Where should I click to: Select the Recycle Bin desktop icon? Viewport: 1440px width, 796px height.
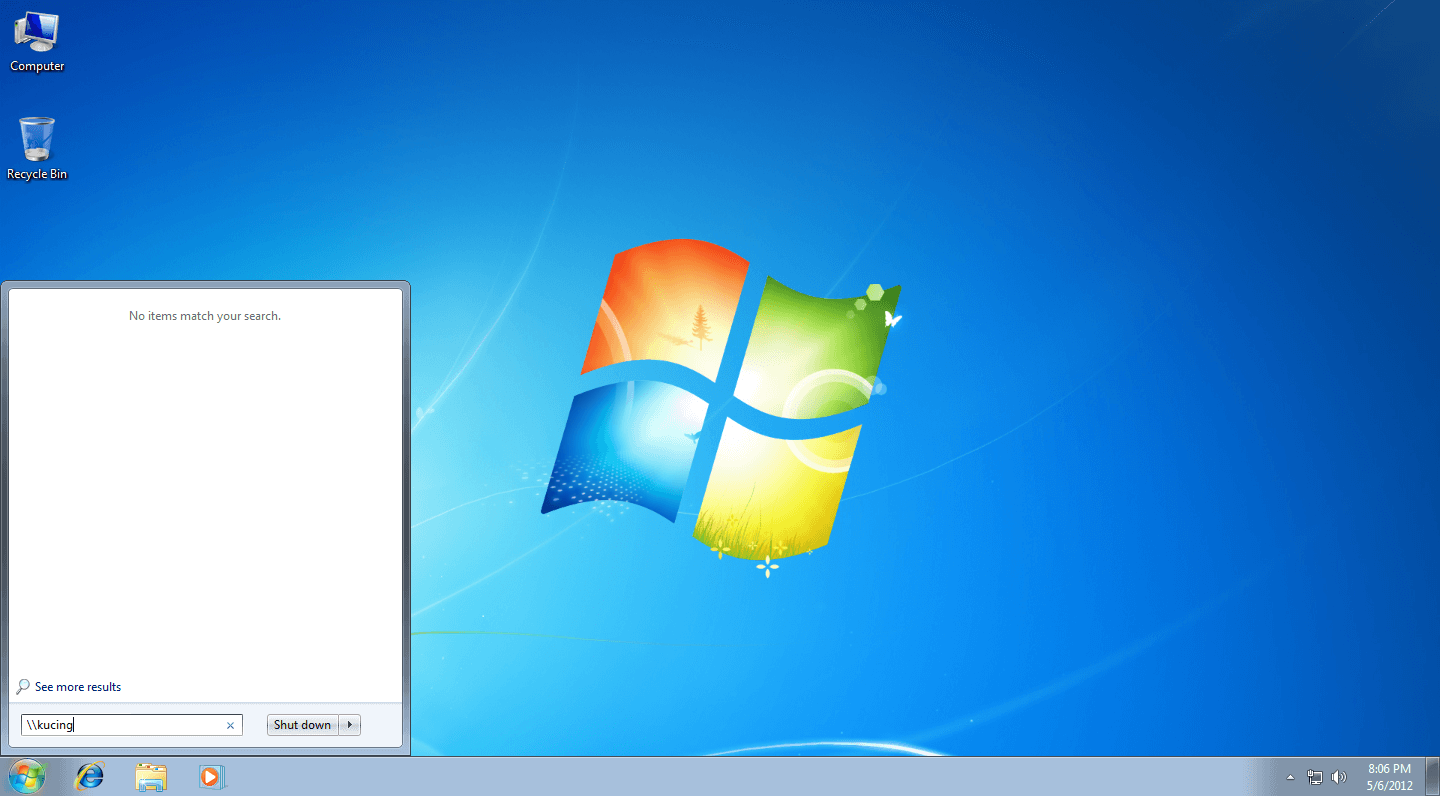coord(37,149)
